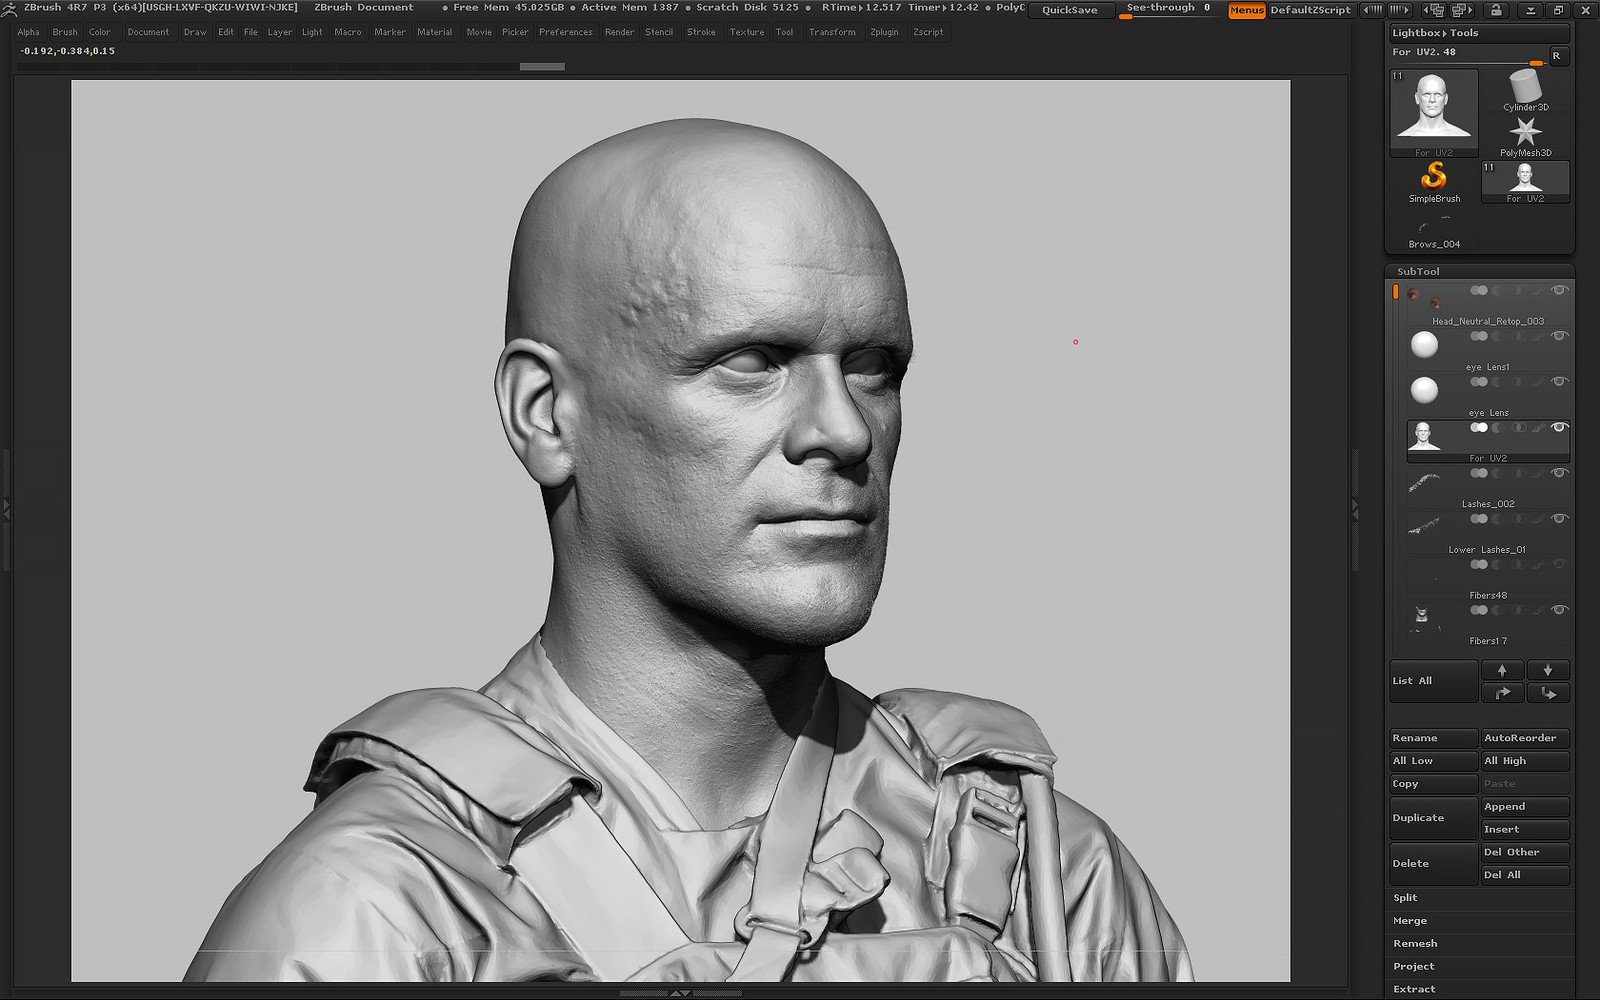Open the Preferences menu
The width and height of the screenshot is (1600, 1000).
point(565,32)
